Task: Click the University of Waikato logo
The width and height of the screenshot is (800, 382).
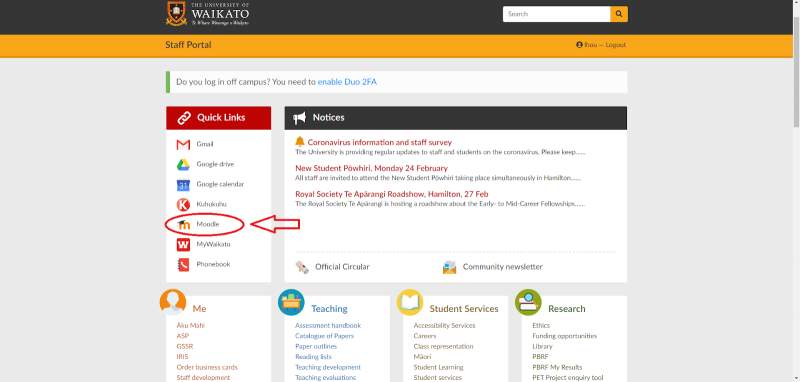Action: click(x=208, y=14)
